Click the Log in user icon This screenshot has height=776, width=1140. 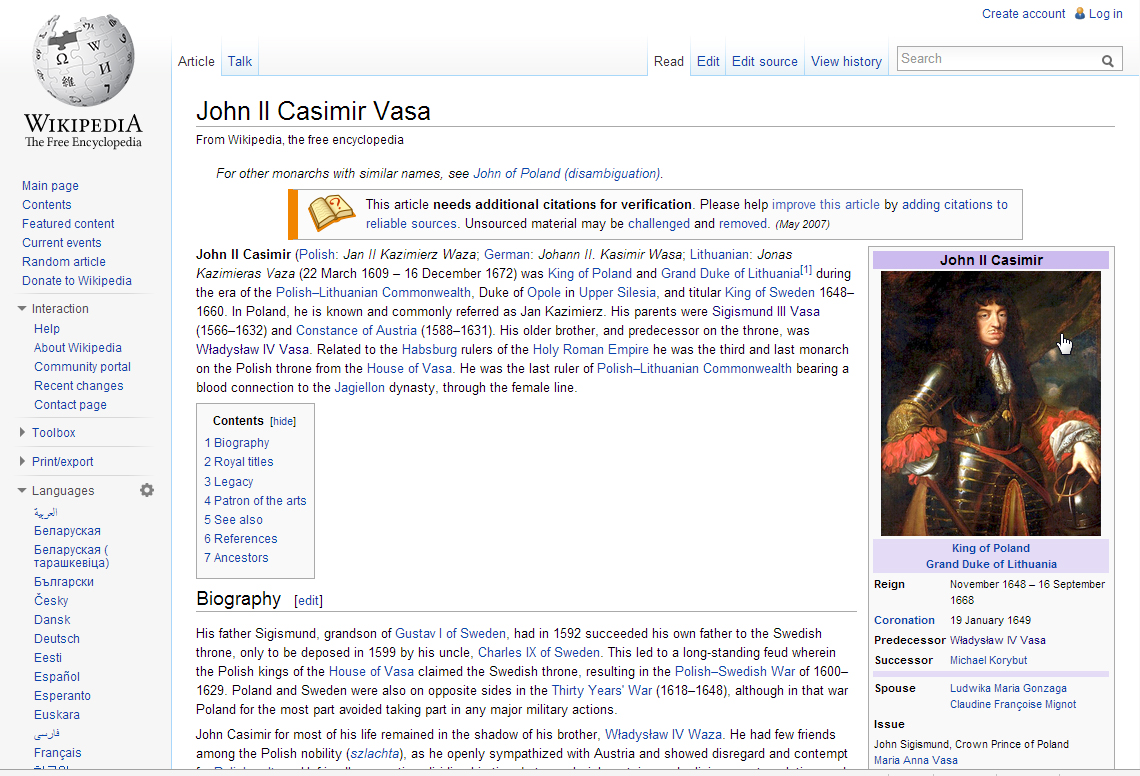point(1080,13)
